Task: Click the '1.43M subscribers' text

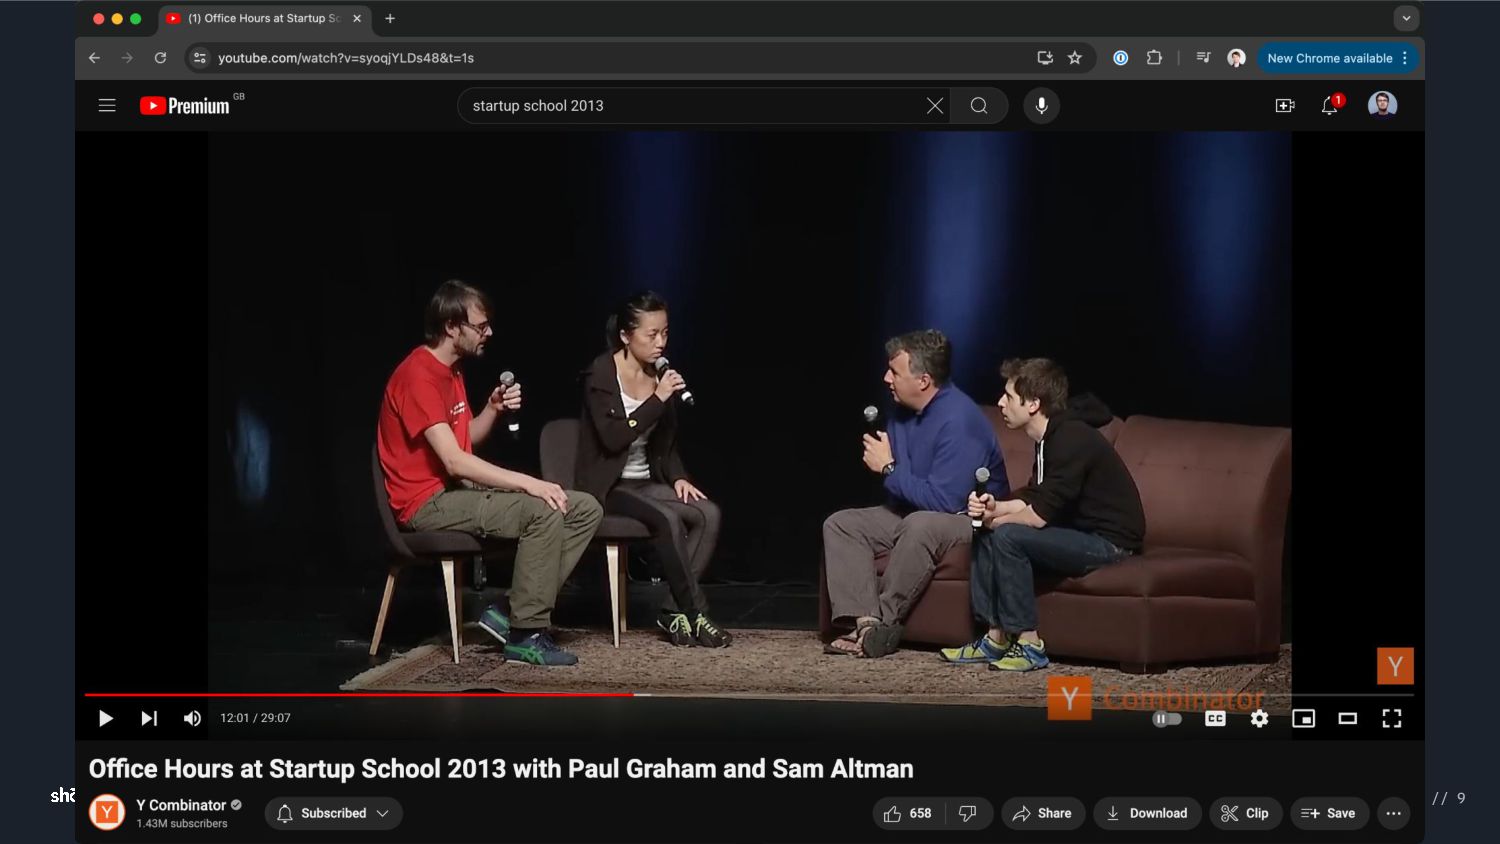Action: tap(182, 824)
